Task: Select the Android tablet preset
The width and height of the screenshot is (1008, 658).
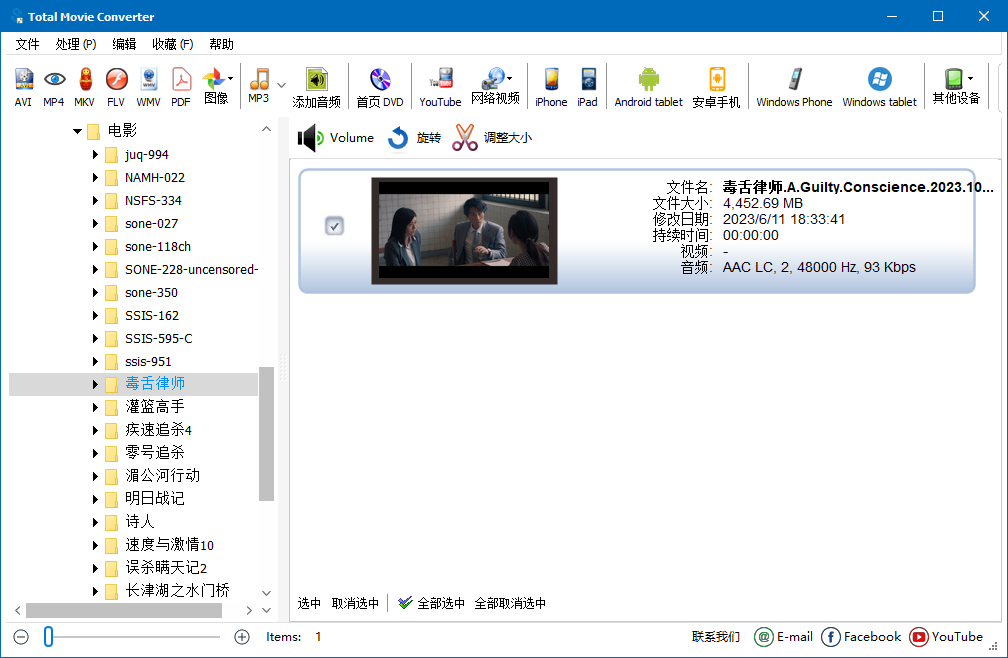Action: click(x=648, y=85)
